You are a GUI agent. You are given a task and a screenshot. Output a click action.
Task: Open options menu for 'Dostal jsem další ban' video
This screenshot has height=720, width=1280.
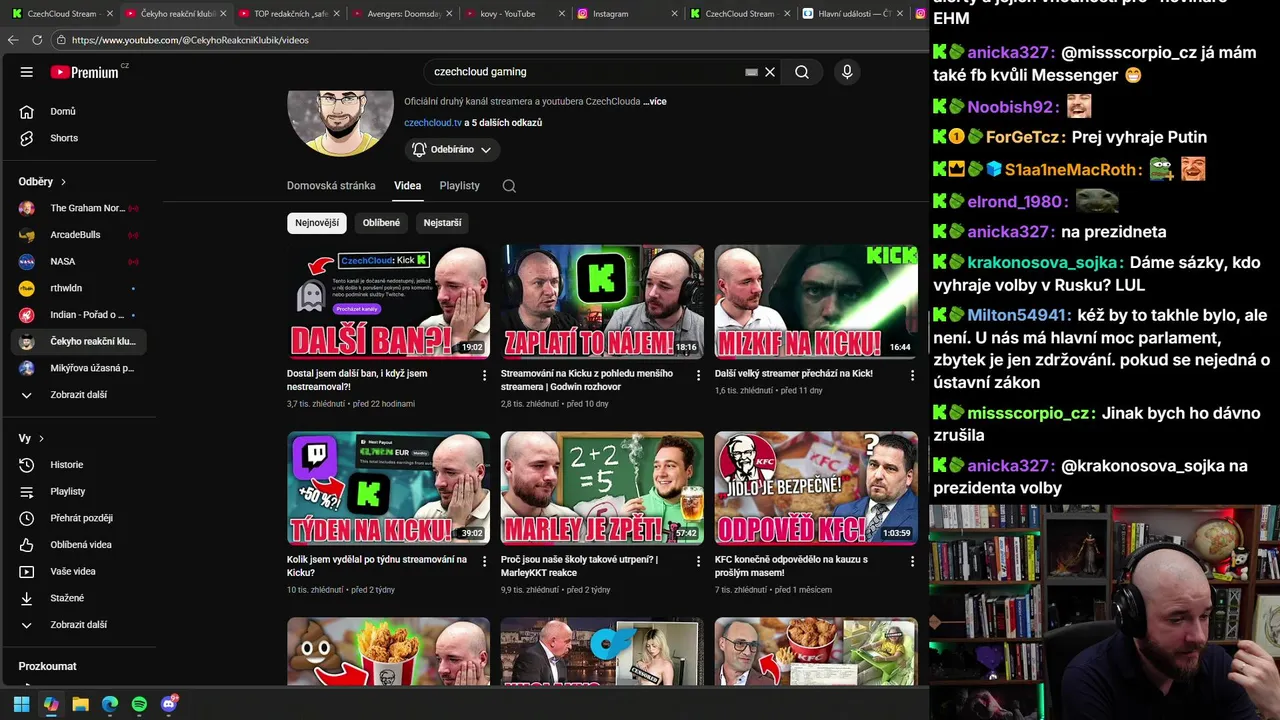point(485,375)
